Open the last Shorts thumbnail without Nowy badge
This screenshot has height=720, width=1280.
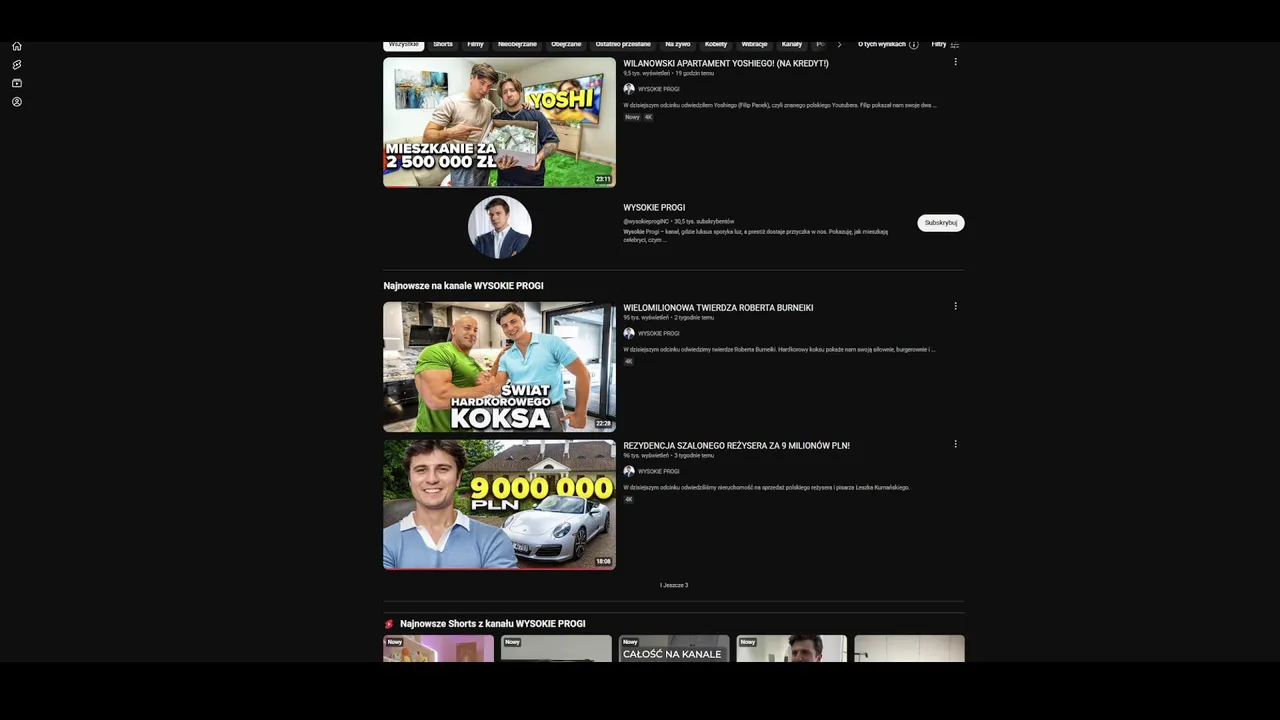point(909,648)
